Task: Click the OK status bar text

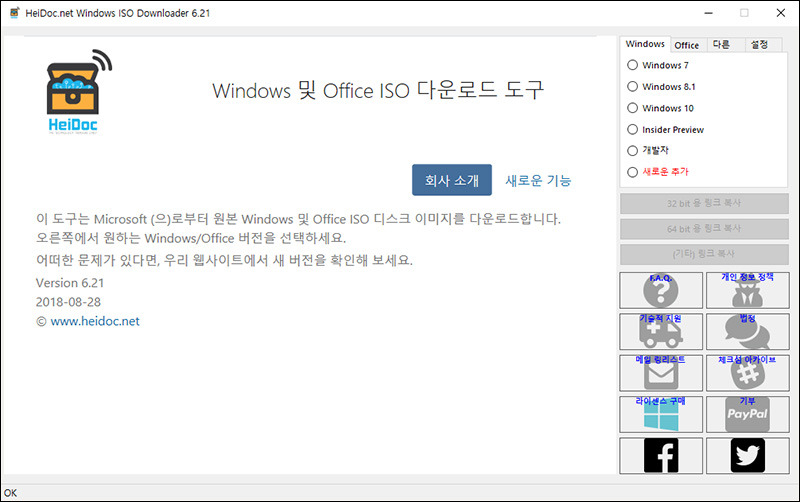Action: [10, 493]
